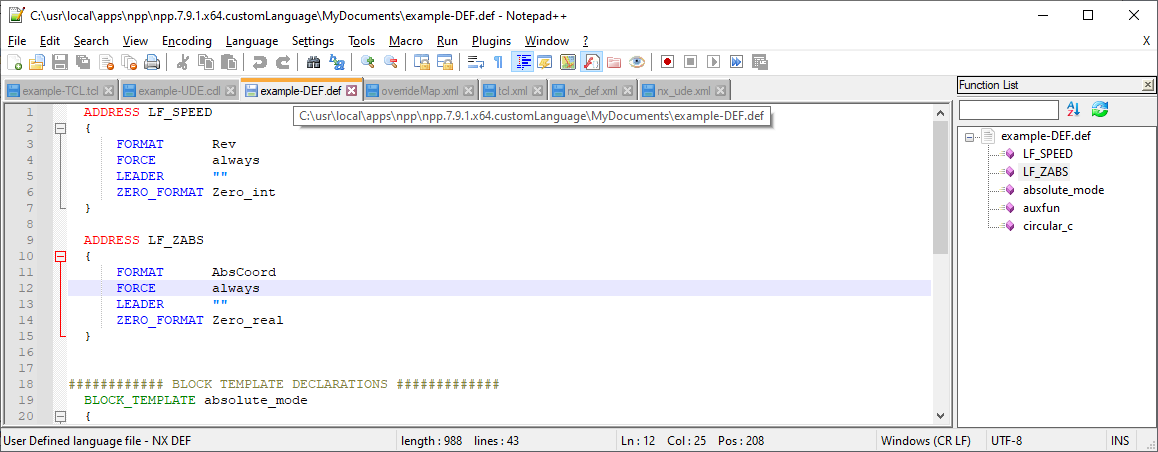Open the File menu

tap(17, 41)
